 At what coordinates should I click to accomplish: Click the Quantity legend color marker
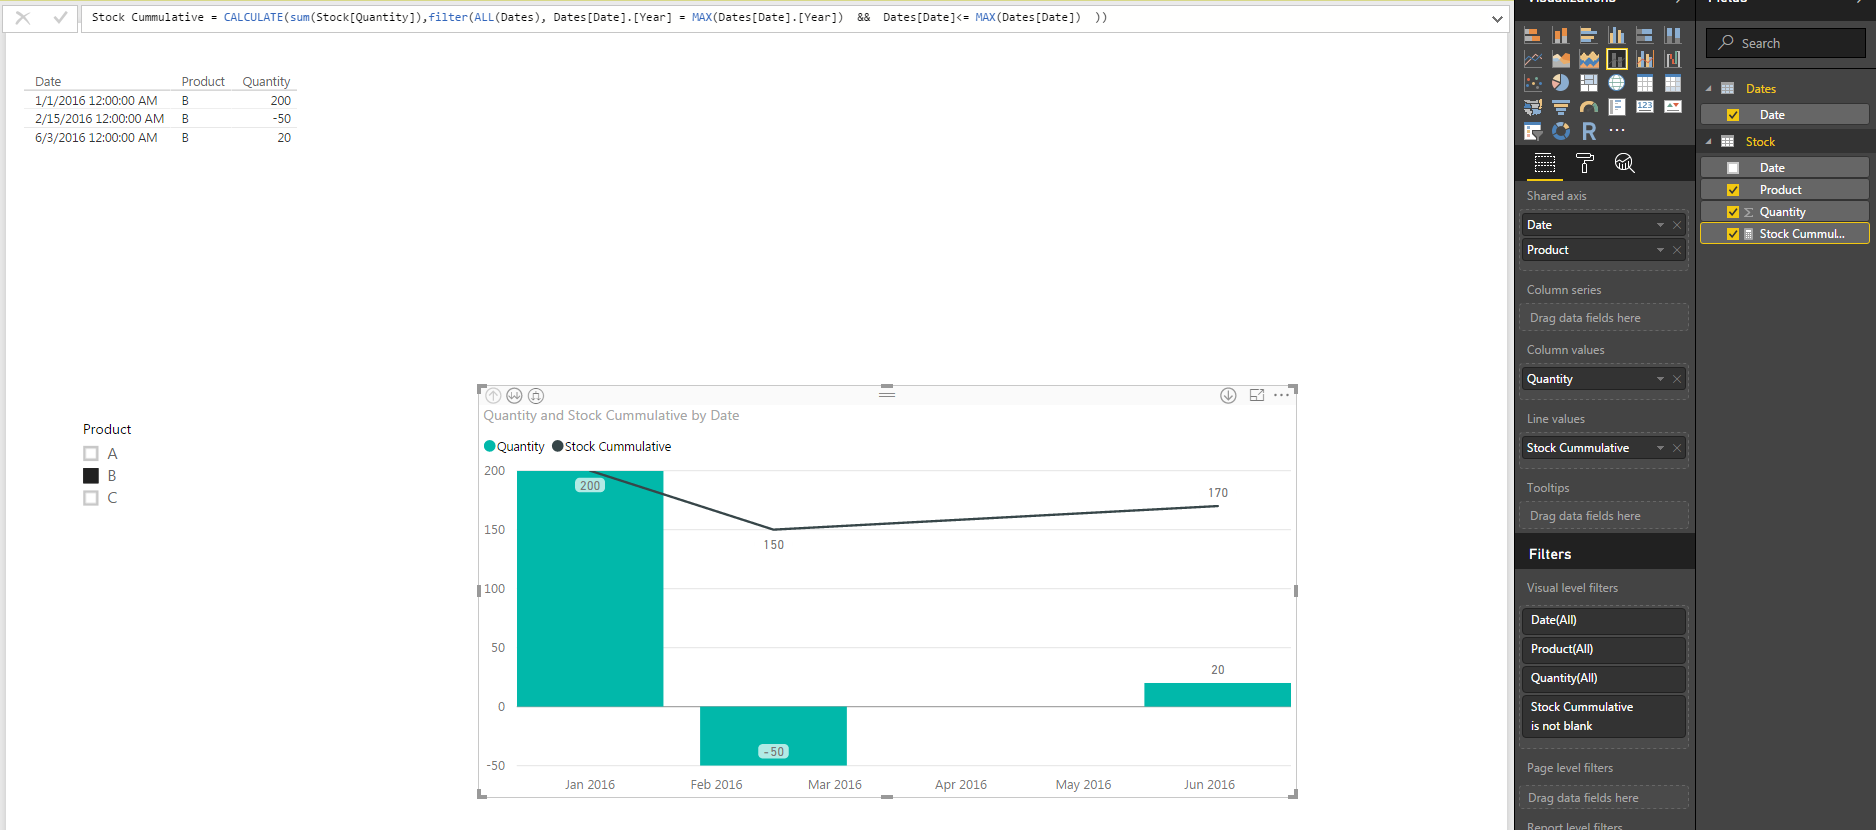coord(490,447)
